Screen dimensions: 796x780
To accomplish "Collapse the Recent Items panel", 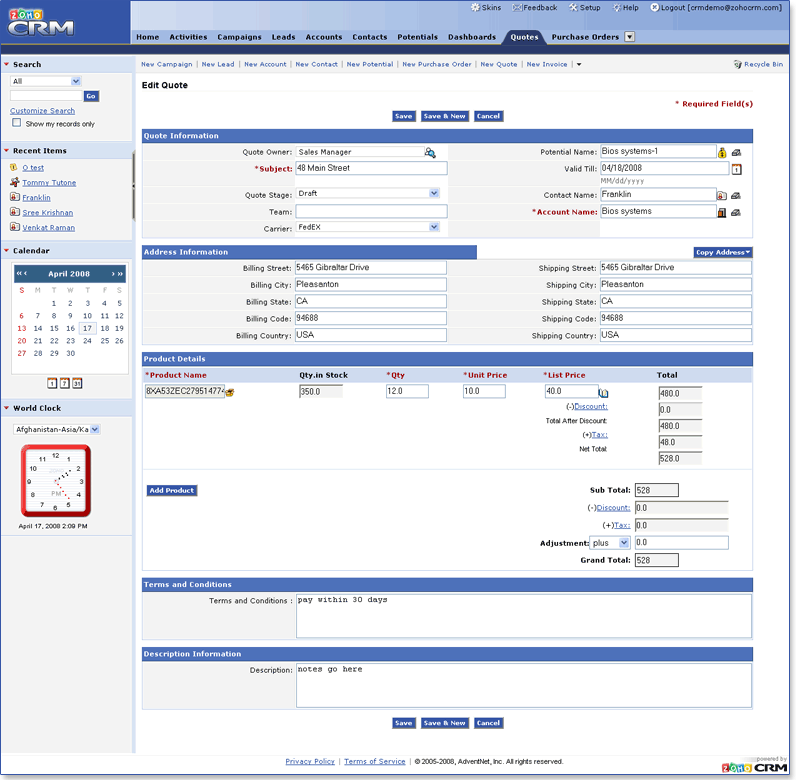I will click(8, 150).
